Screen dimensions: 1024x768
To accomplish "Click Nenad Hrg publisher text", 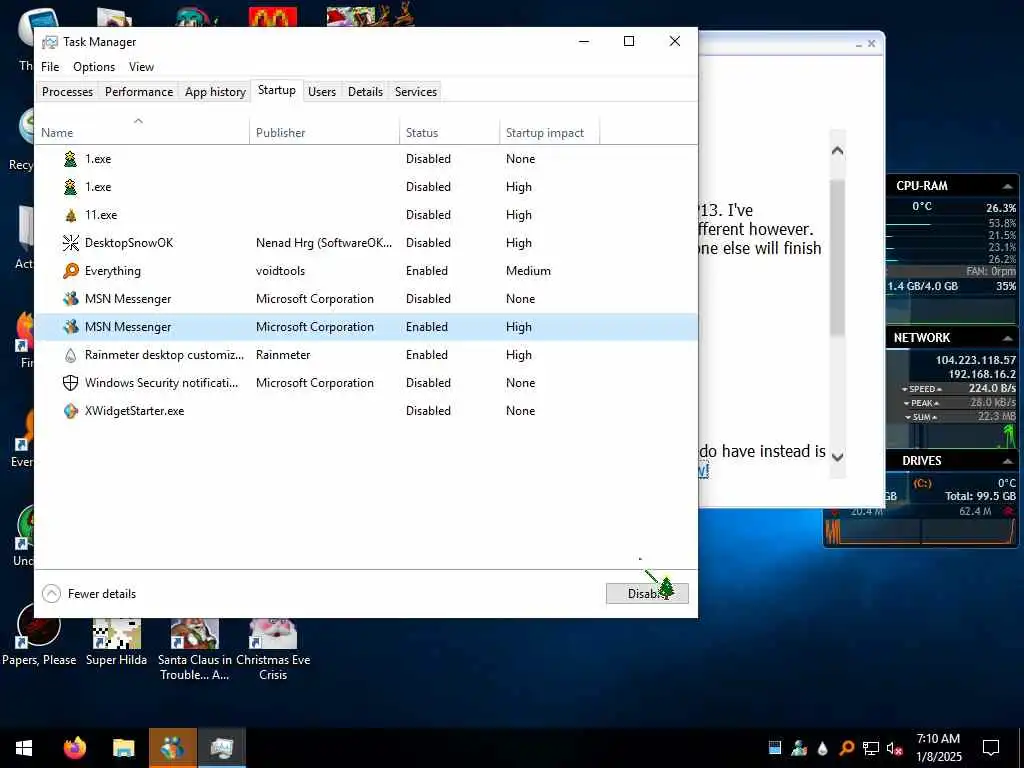I will (x=324, y=243).
